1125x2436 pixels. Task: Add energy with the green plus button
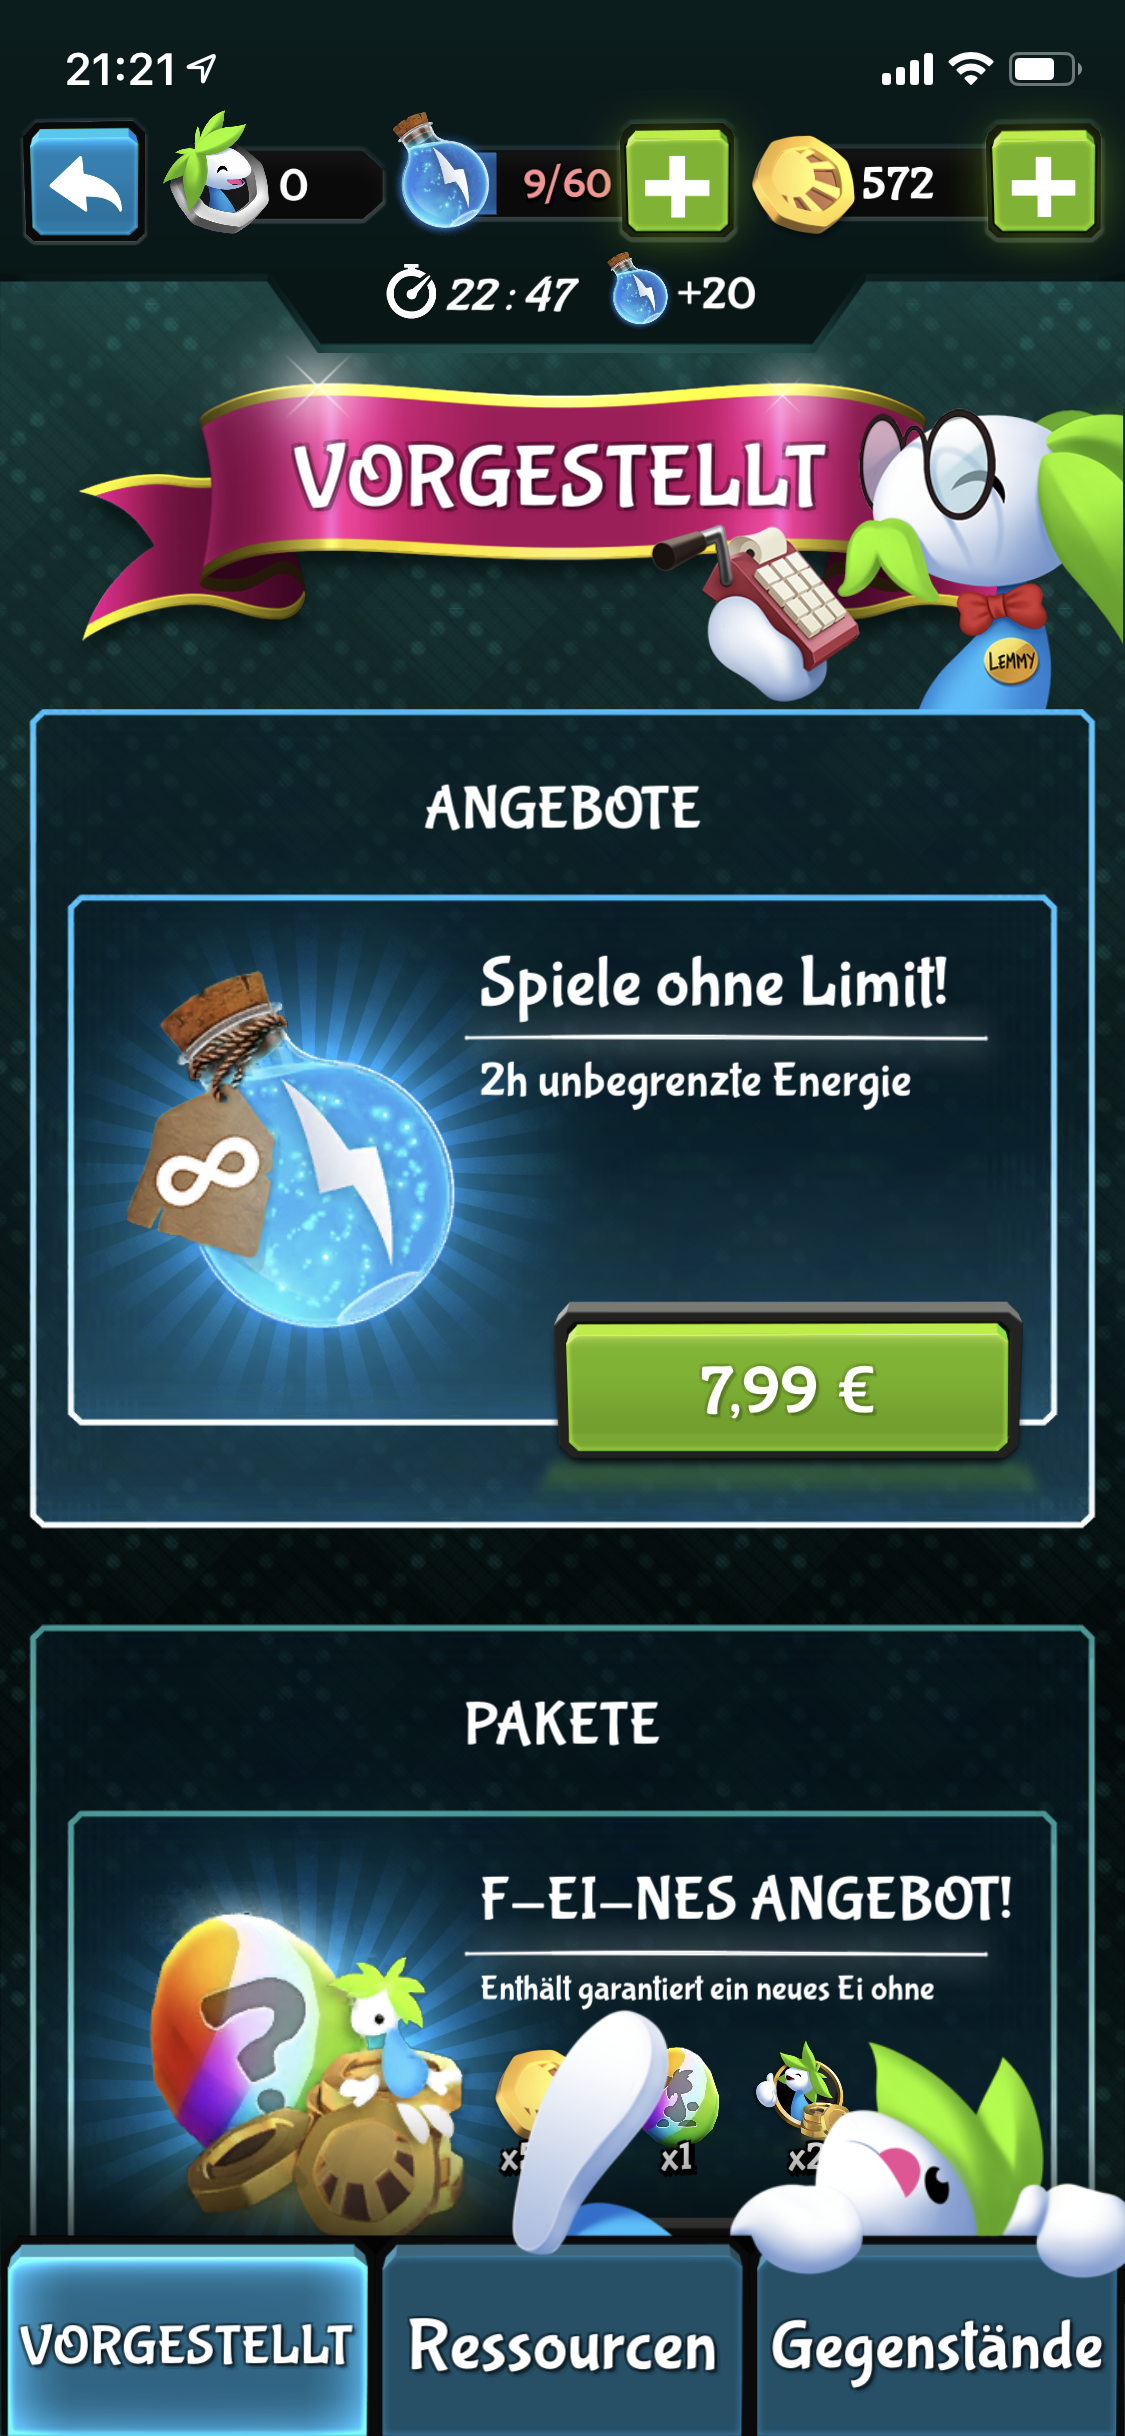(678, 182)
